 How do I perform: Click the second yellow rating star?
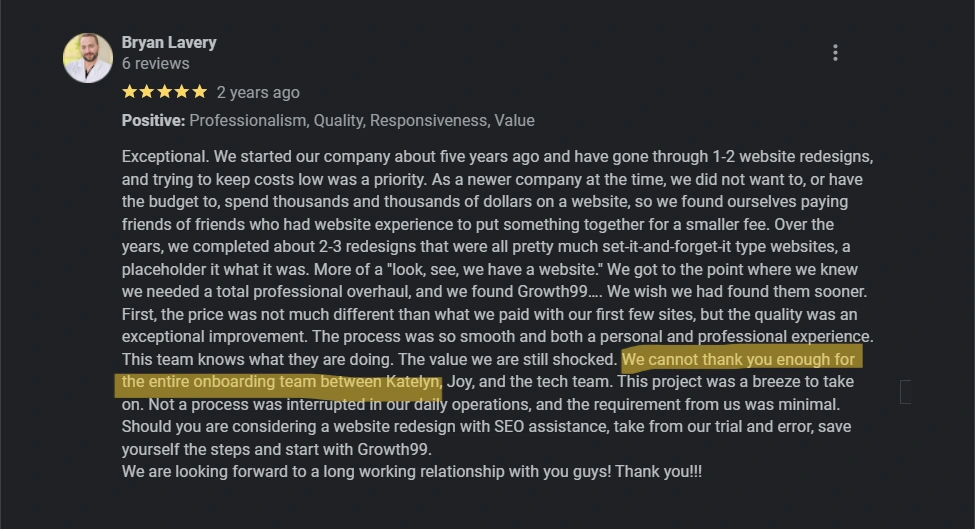pyautogui.click(x=147, y=92)
